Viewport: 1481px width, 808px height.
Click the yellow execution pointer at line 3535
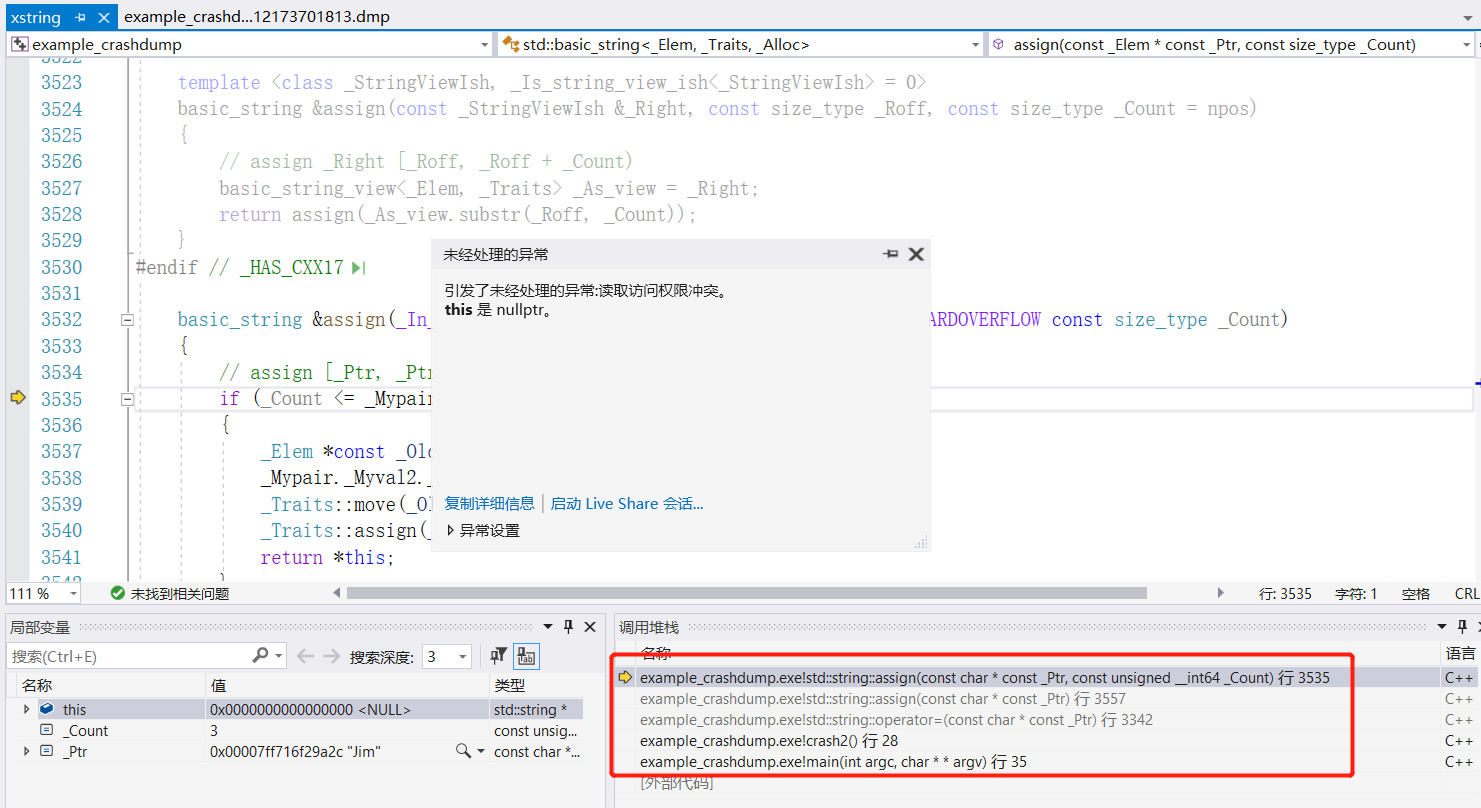pyautogui.click(x=16, y=398)
